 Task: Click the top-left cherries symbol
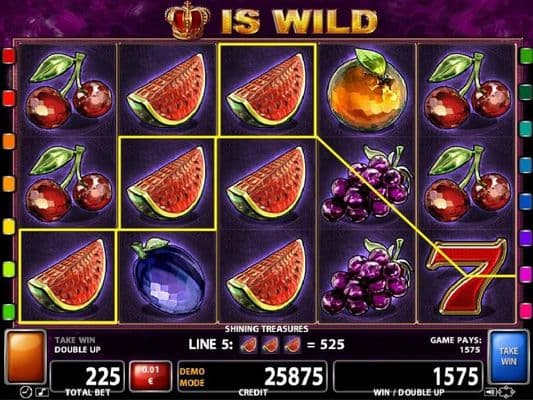coord(69,90)
